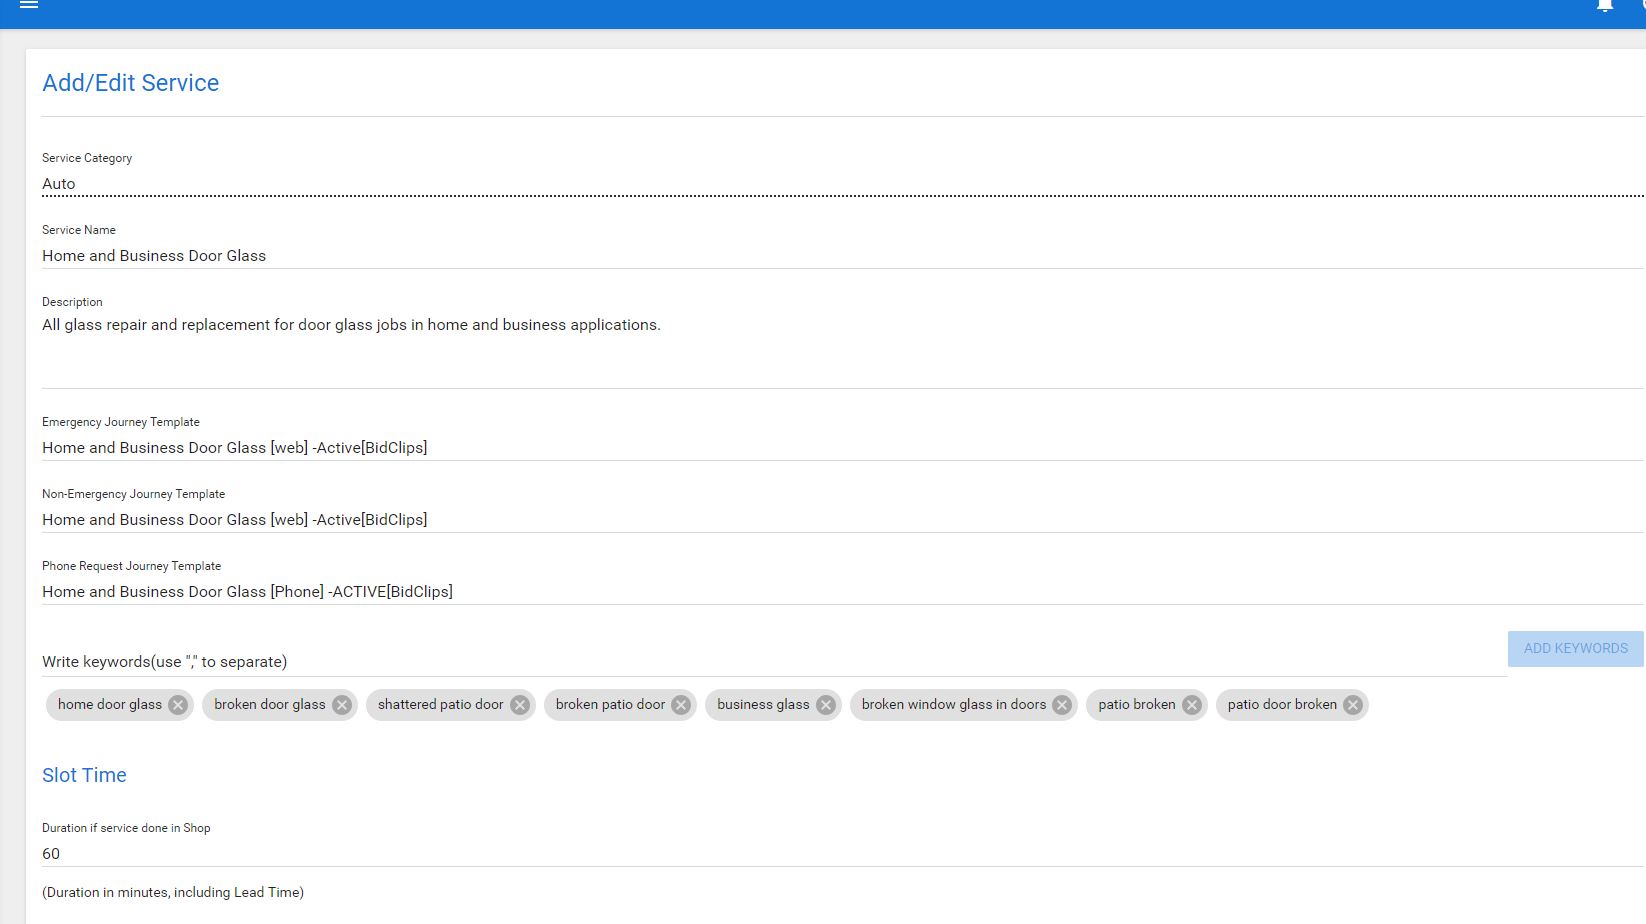The image size is (1646, 924).
Task: Remove the 'business glass' keyword chip
Action: 826,705
